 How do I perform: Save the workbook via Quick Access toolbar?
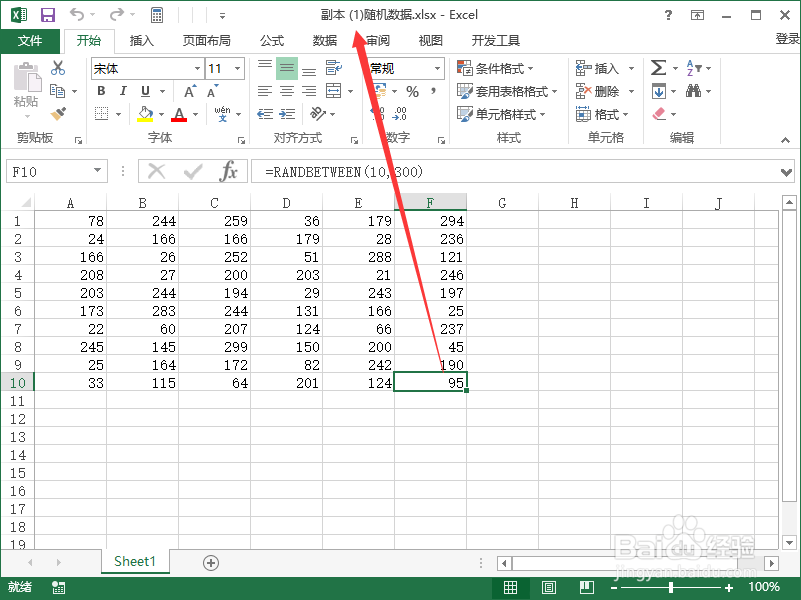coord(47,14)
